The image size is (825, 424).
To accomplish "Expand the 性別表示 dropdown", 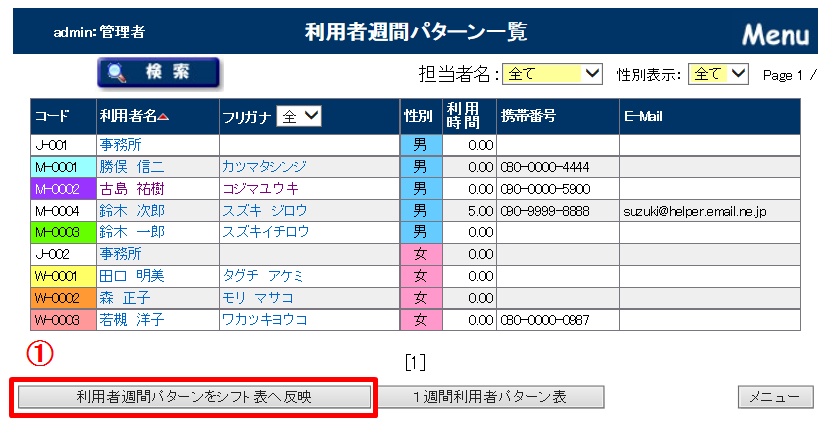I will (719, 74).
